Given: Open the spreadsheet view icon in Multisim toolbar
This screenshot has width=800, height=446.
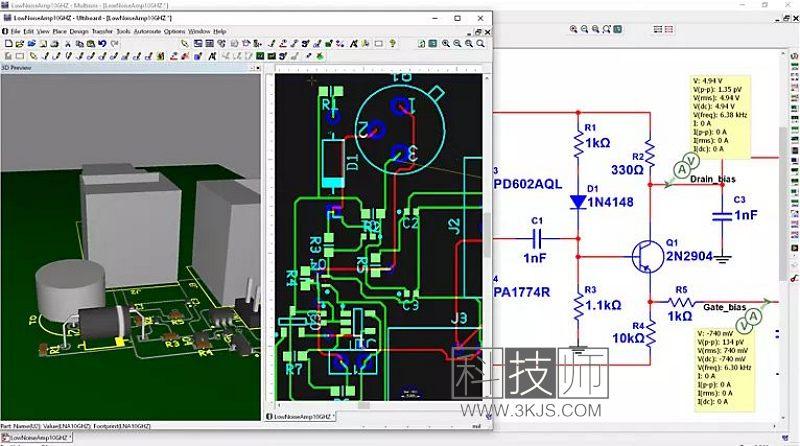Looking at the screenshot, I should [x=658, y=30].
